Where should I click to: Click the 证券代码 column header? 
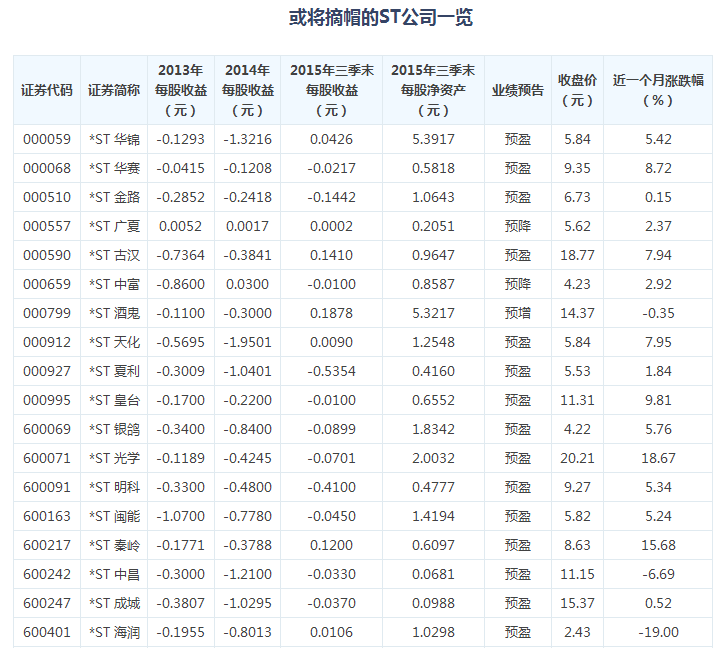tap(47, 90)
